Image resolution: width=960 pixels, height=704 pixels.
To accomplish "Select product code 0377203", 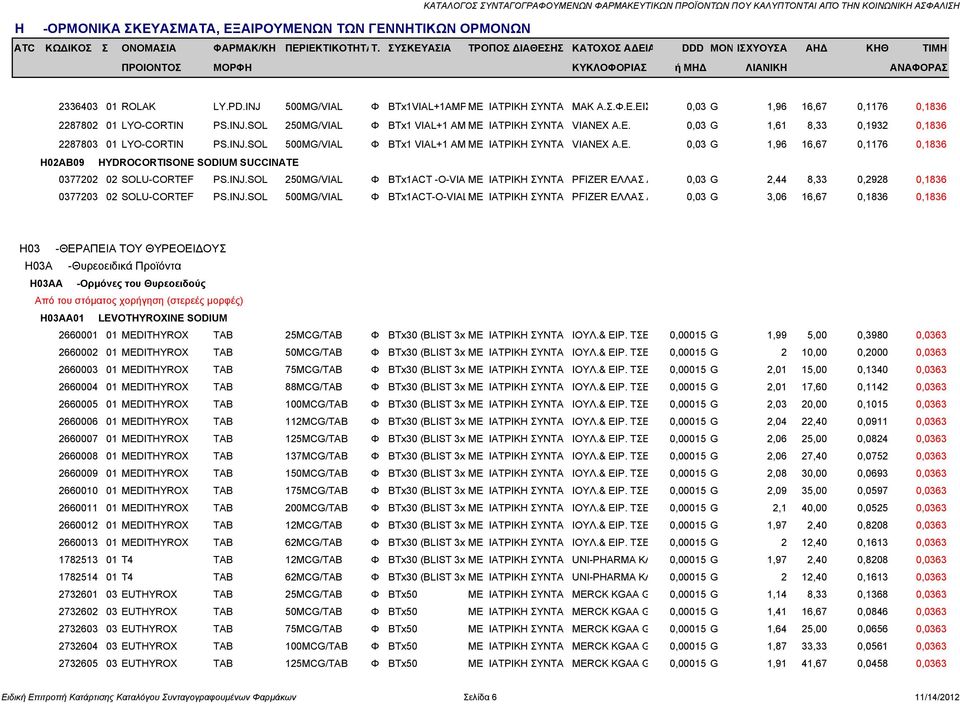I will coord(78,197).
